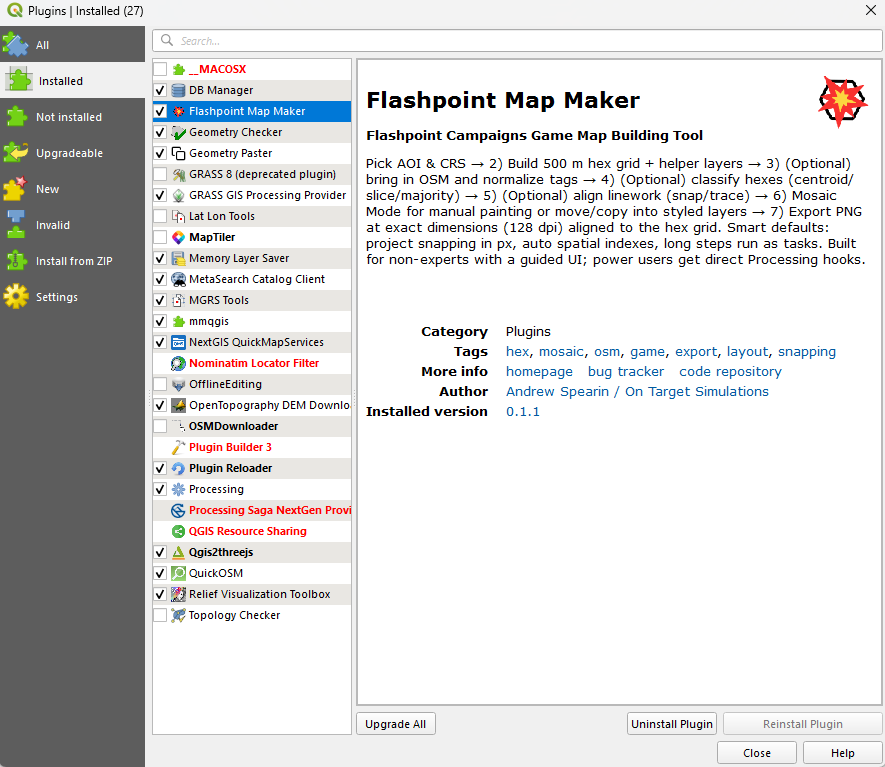The width and height of the screenshot is (885, 767).
Task: Open the Not installed tab
Action: pyautogui.click(x=72, y=117)
